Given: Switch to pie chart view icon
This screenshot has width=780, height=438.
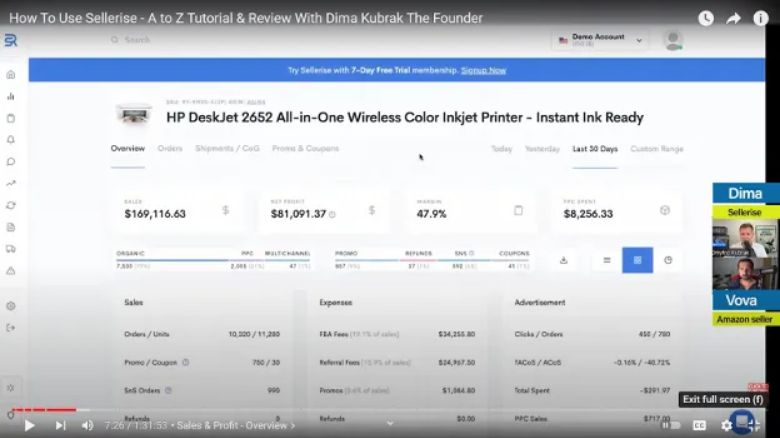Looking at the screenshot, I should point(668,260).
